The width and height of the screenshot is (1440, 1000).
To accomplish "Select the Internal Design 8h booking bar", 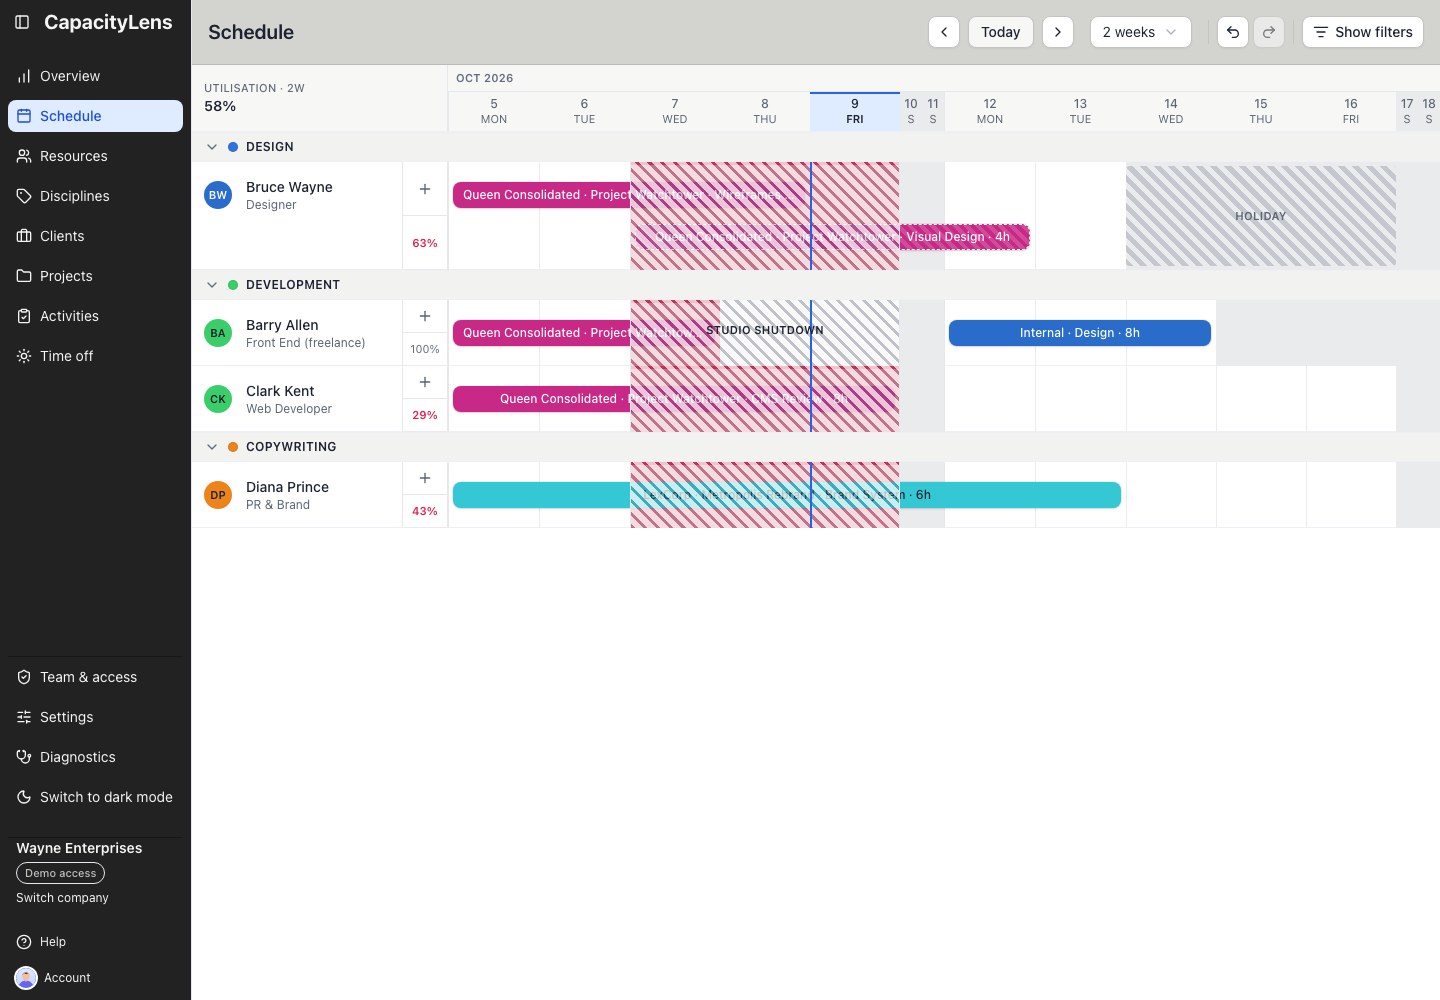I will [1080, 333].
